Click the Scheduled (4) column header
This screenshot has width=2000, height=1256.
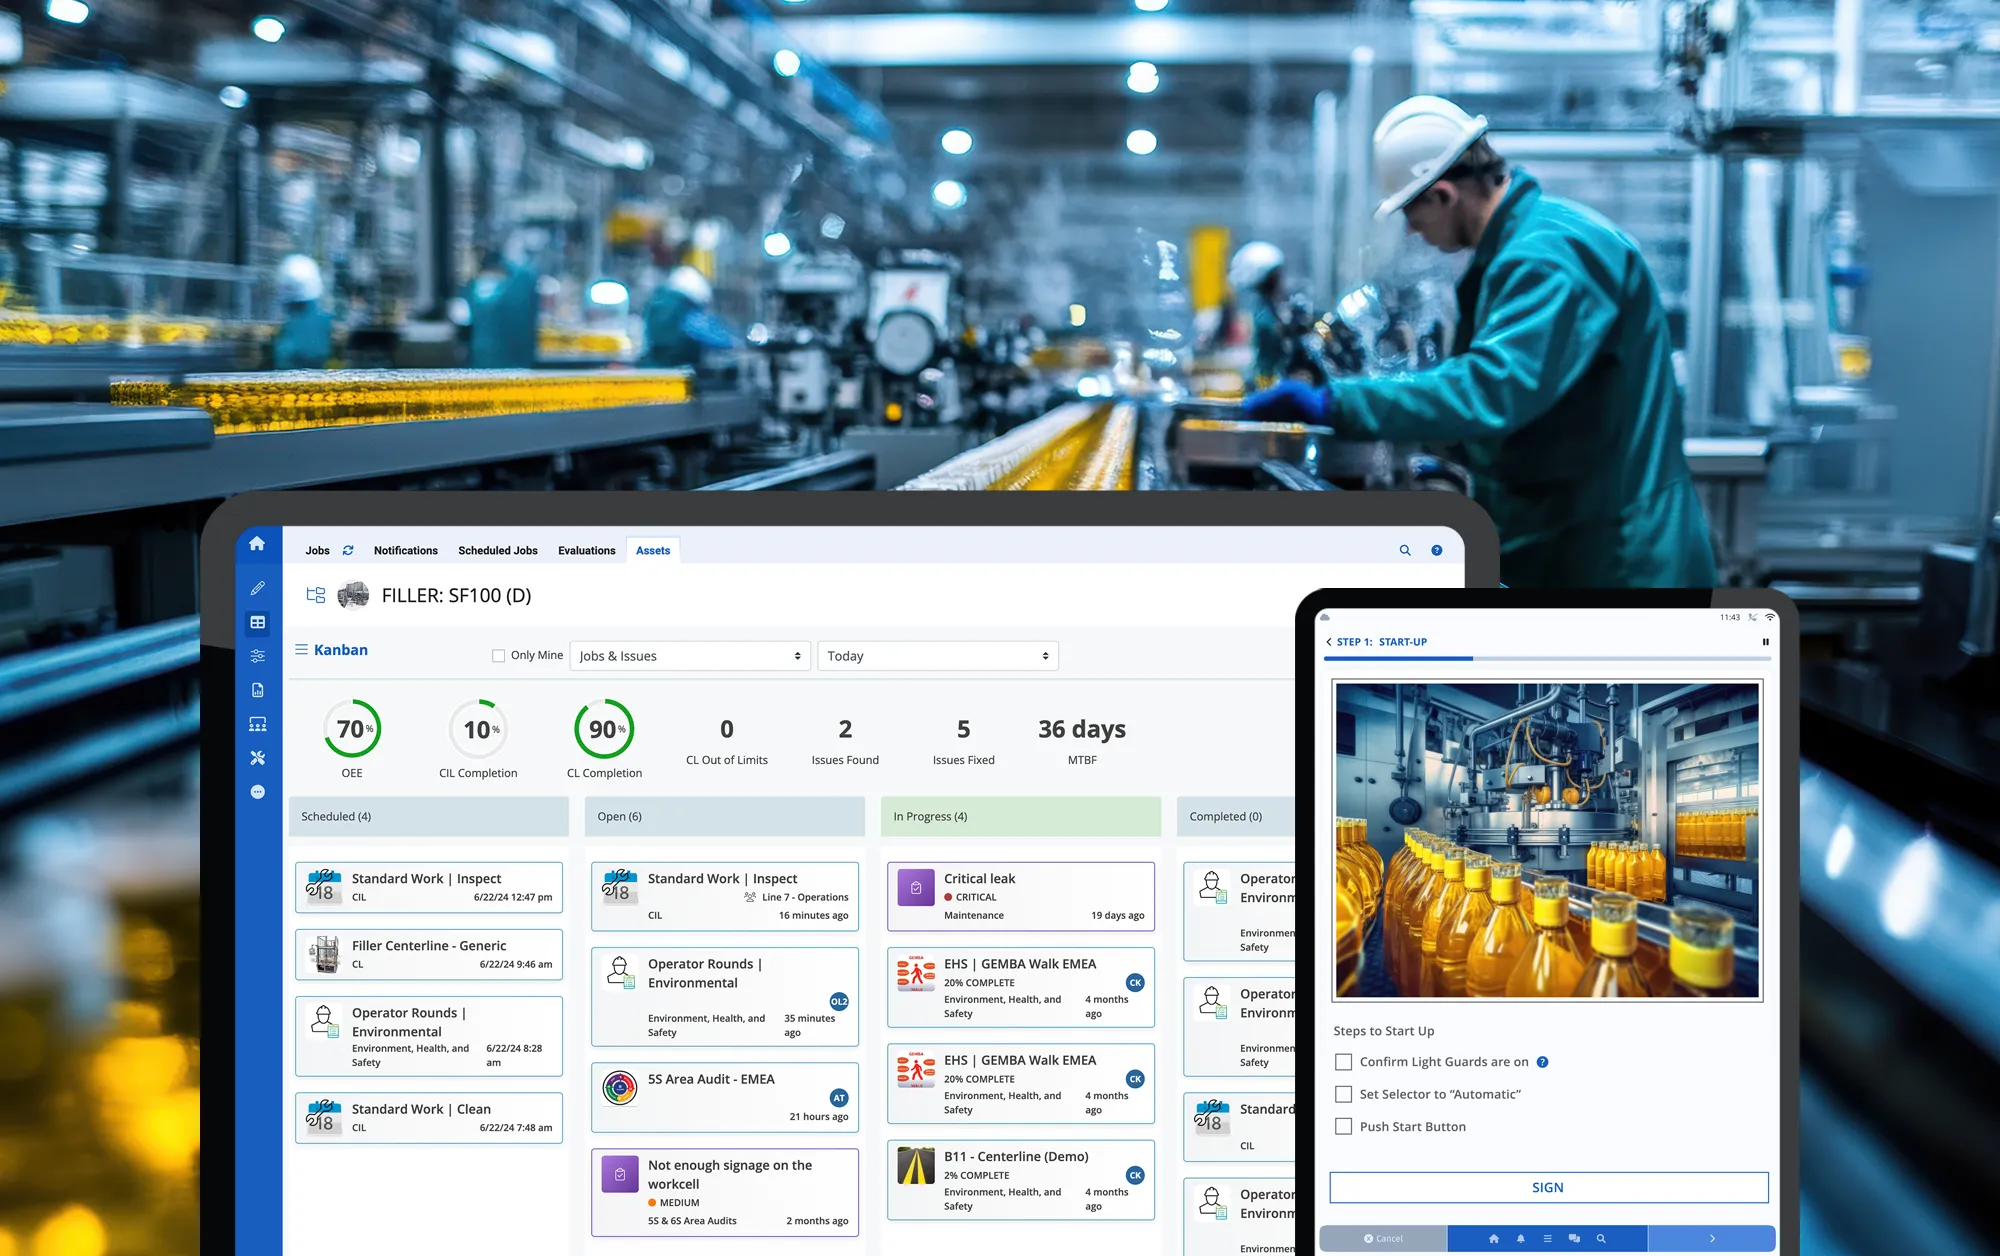coord(429,816)
